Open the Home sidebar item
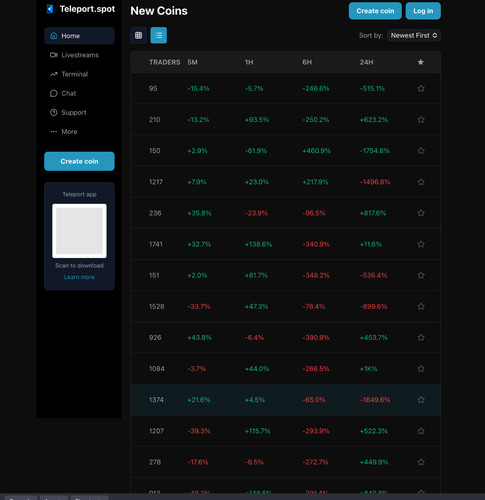The width and height of the screenshot is (485, 500). (79, 36)
